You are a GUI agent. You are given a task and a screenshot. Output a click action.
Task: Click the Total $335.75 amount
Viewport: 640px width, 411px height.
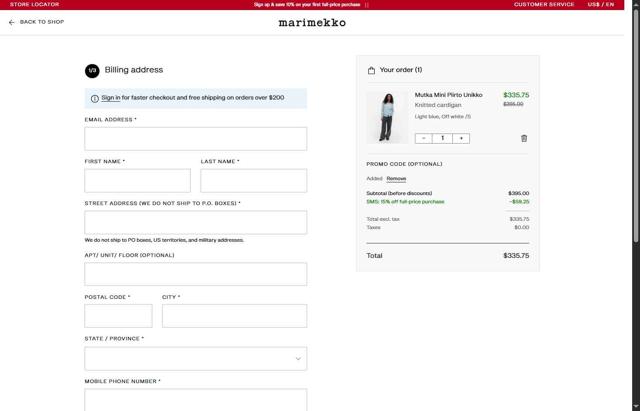click(516, 255)
